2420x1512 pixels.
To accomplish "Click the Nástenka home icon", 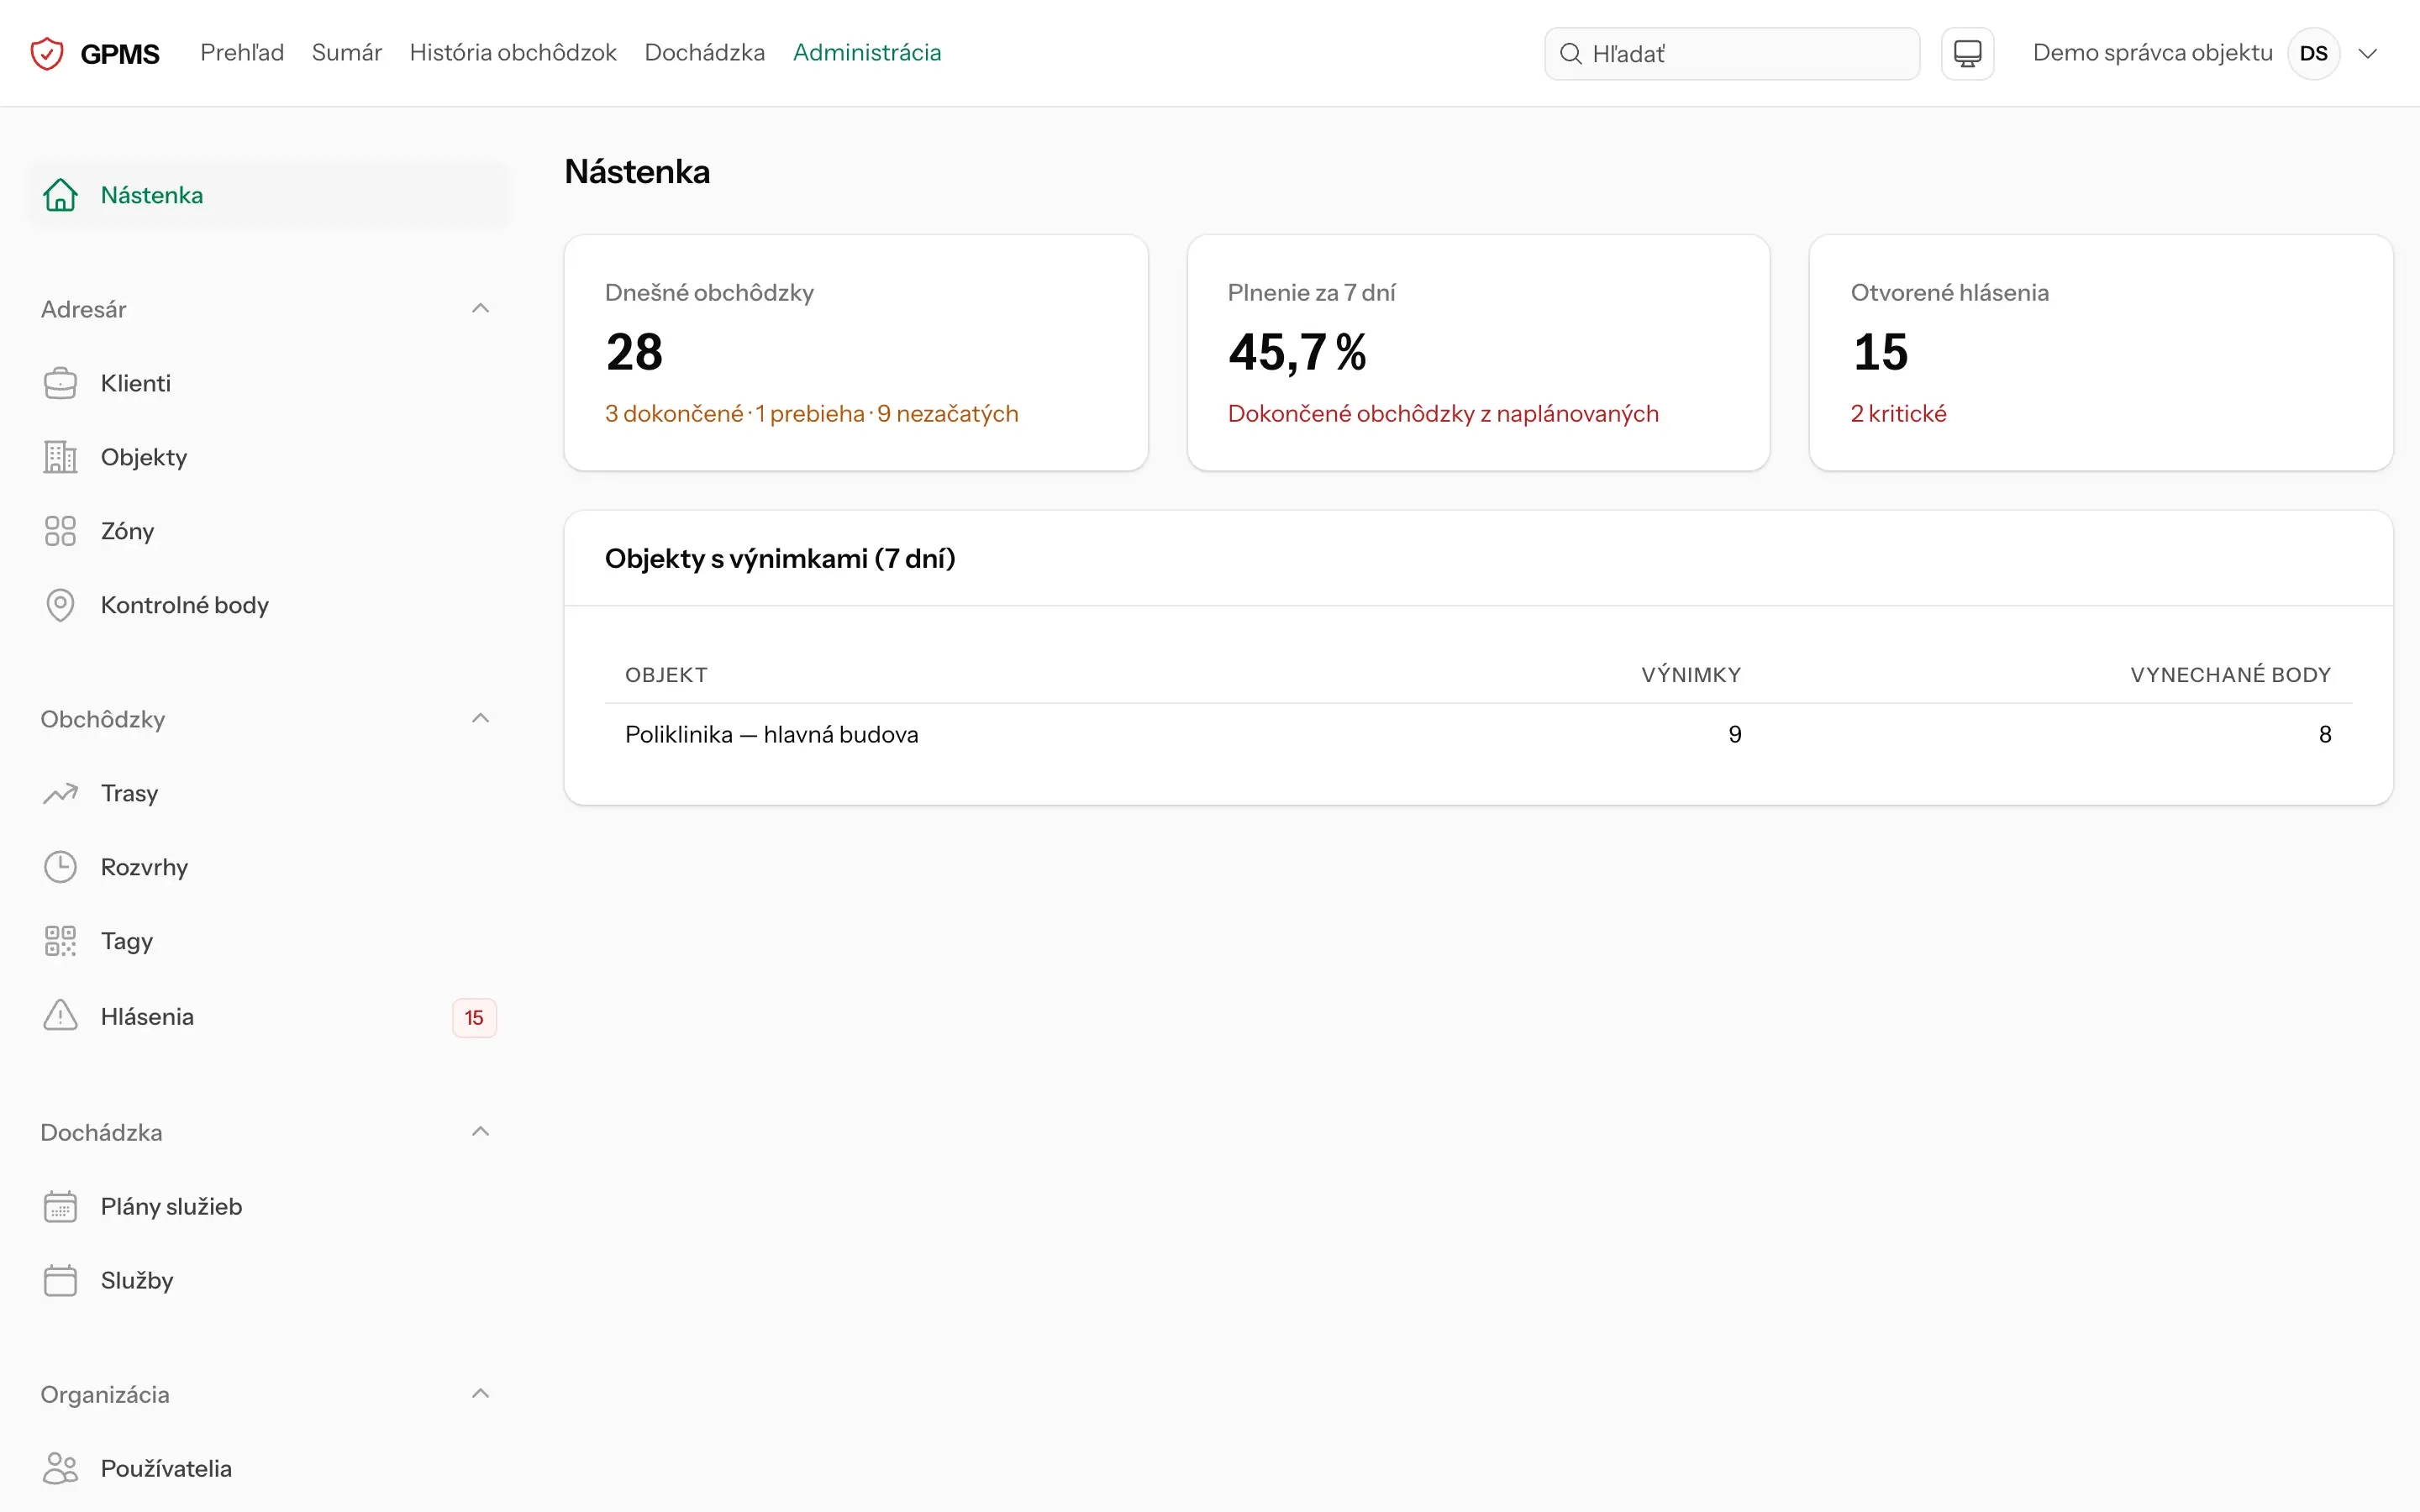I will click(x=60, y=195).
